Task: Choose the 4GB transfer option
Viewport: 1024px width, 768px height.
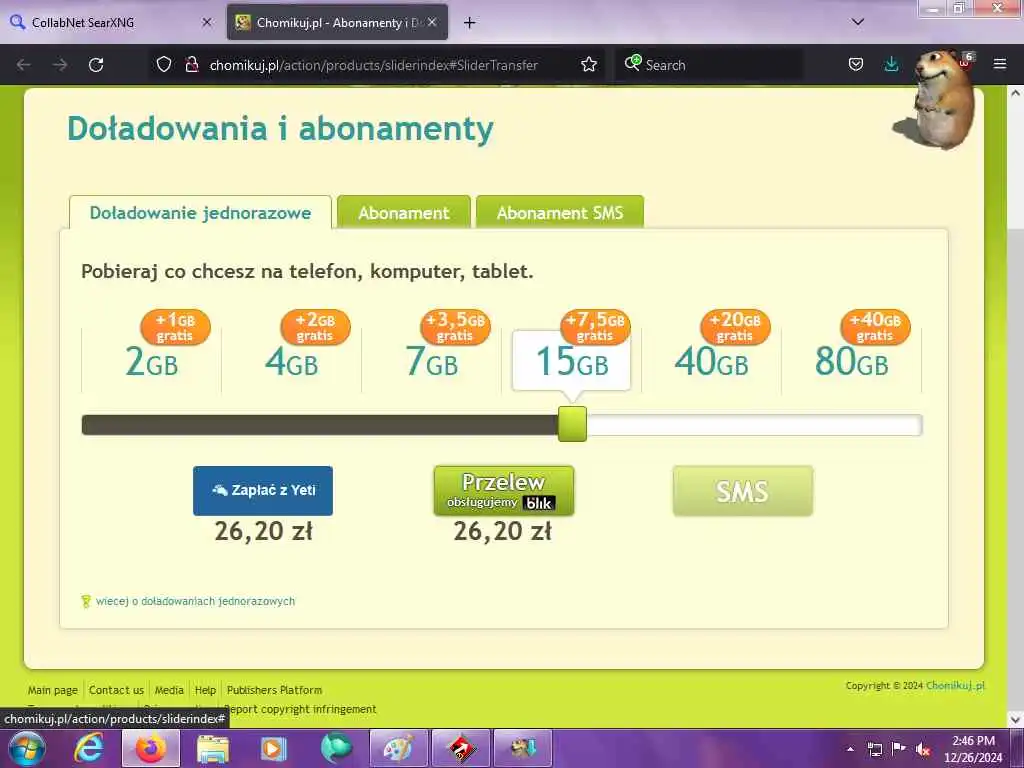Action: pyautogui.click(x=291, y=361)
